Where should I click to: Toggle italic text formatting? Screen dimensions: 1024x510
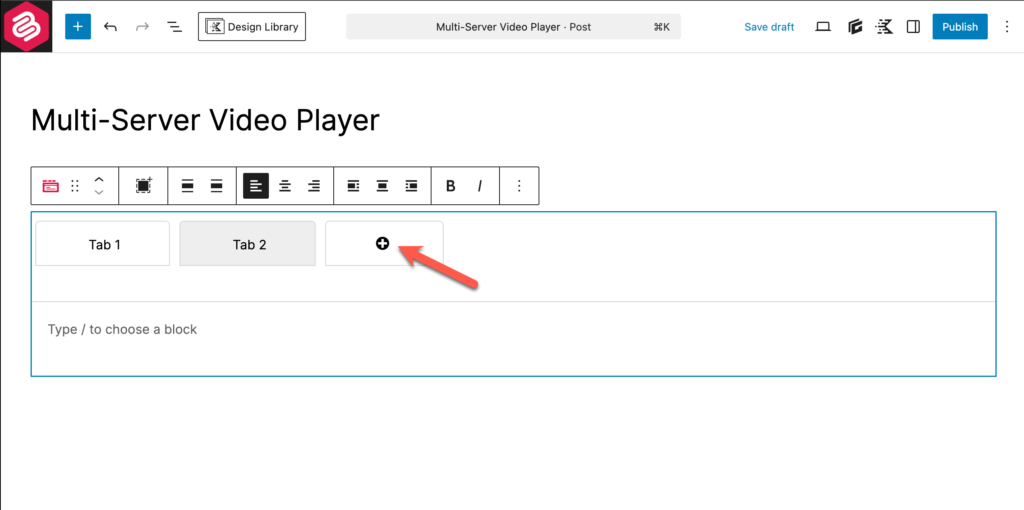[x=480, y=186]
